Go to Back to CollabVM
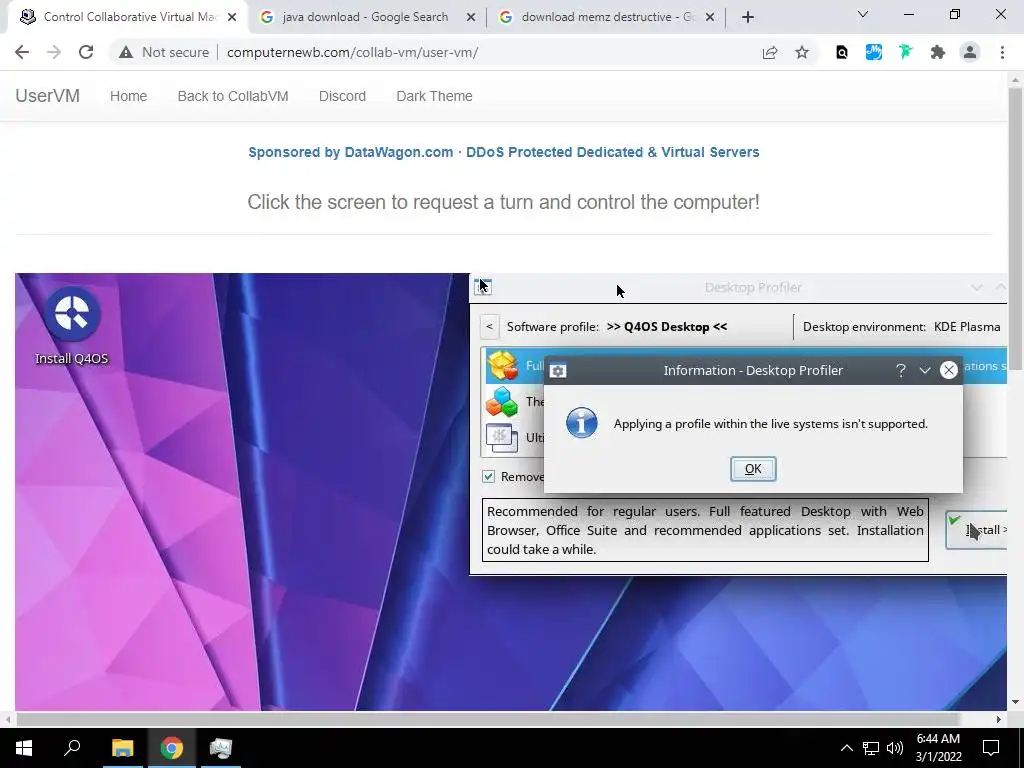Image resolution: width=1024 pixels, height=768 pixels. click(x=232, y=96)
